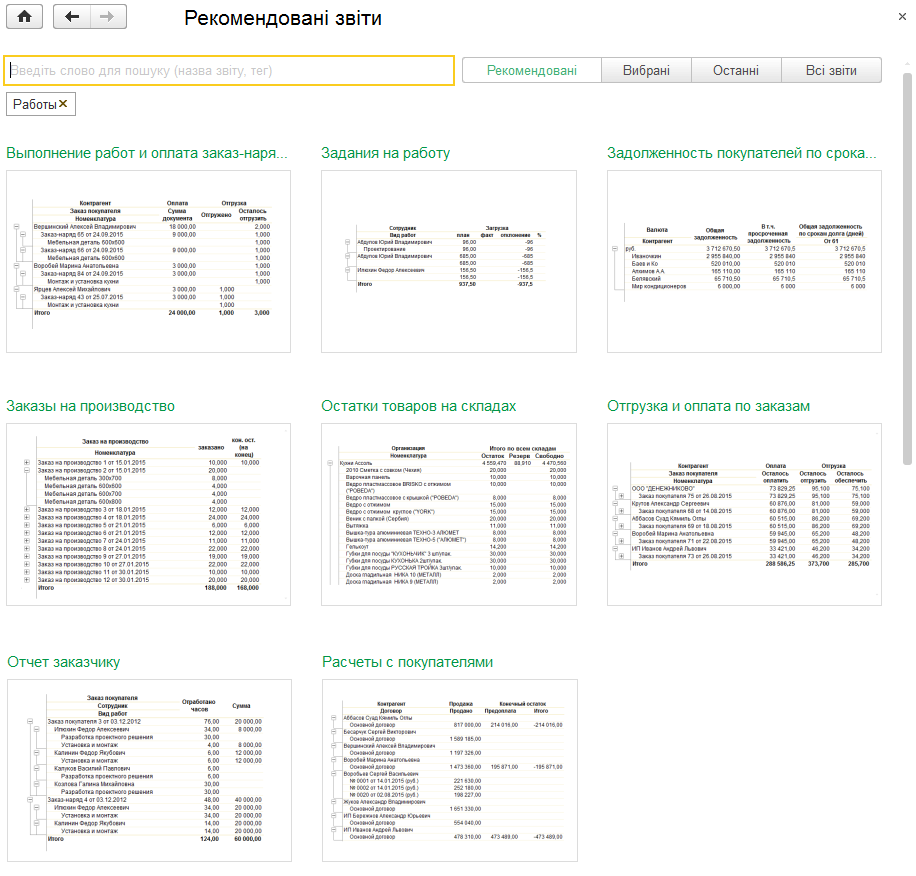916x876 pixels.
Task: Click the Отгрузка и оплата preview thumbnail
Action: (x=744, y=515)
